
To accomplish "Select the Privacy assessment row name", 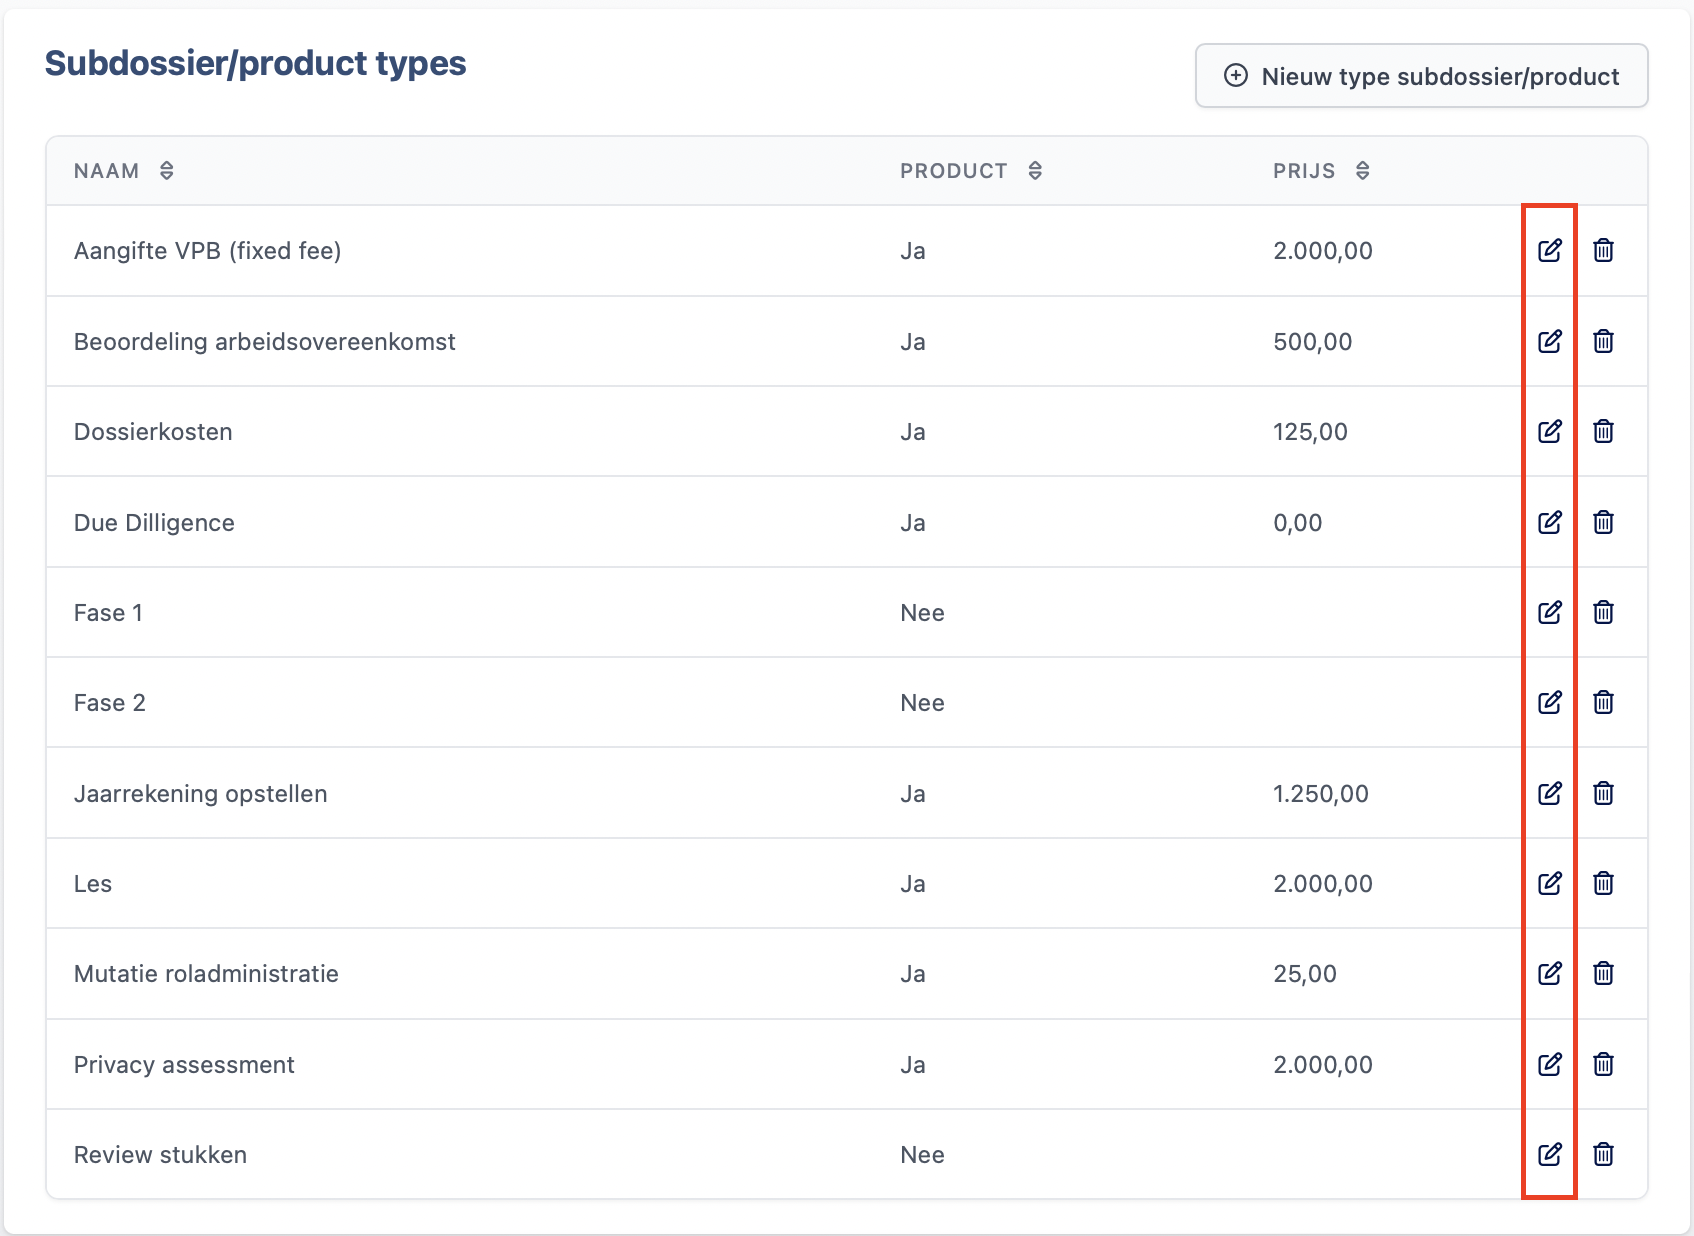I will (x=184, y=1065).
